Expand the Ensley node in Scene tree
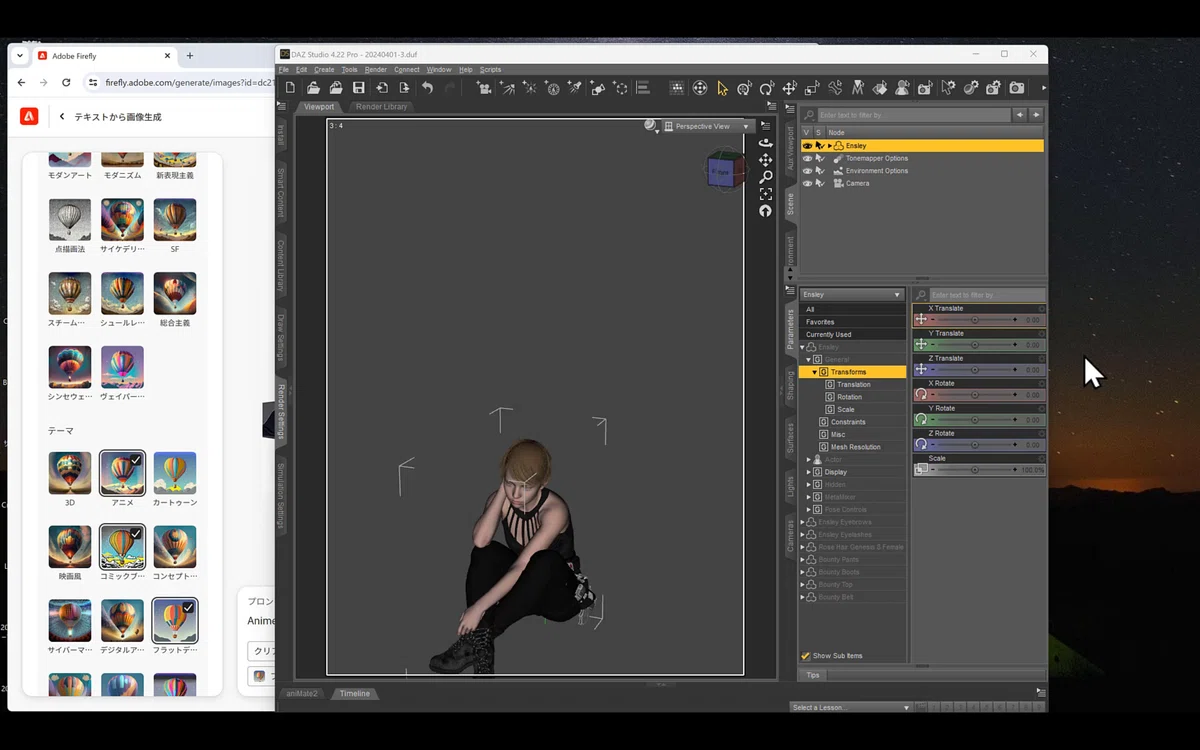 click(829, 146)
